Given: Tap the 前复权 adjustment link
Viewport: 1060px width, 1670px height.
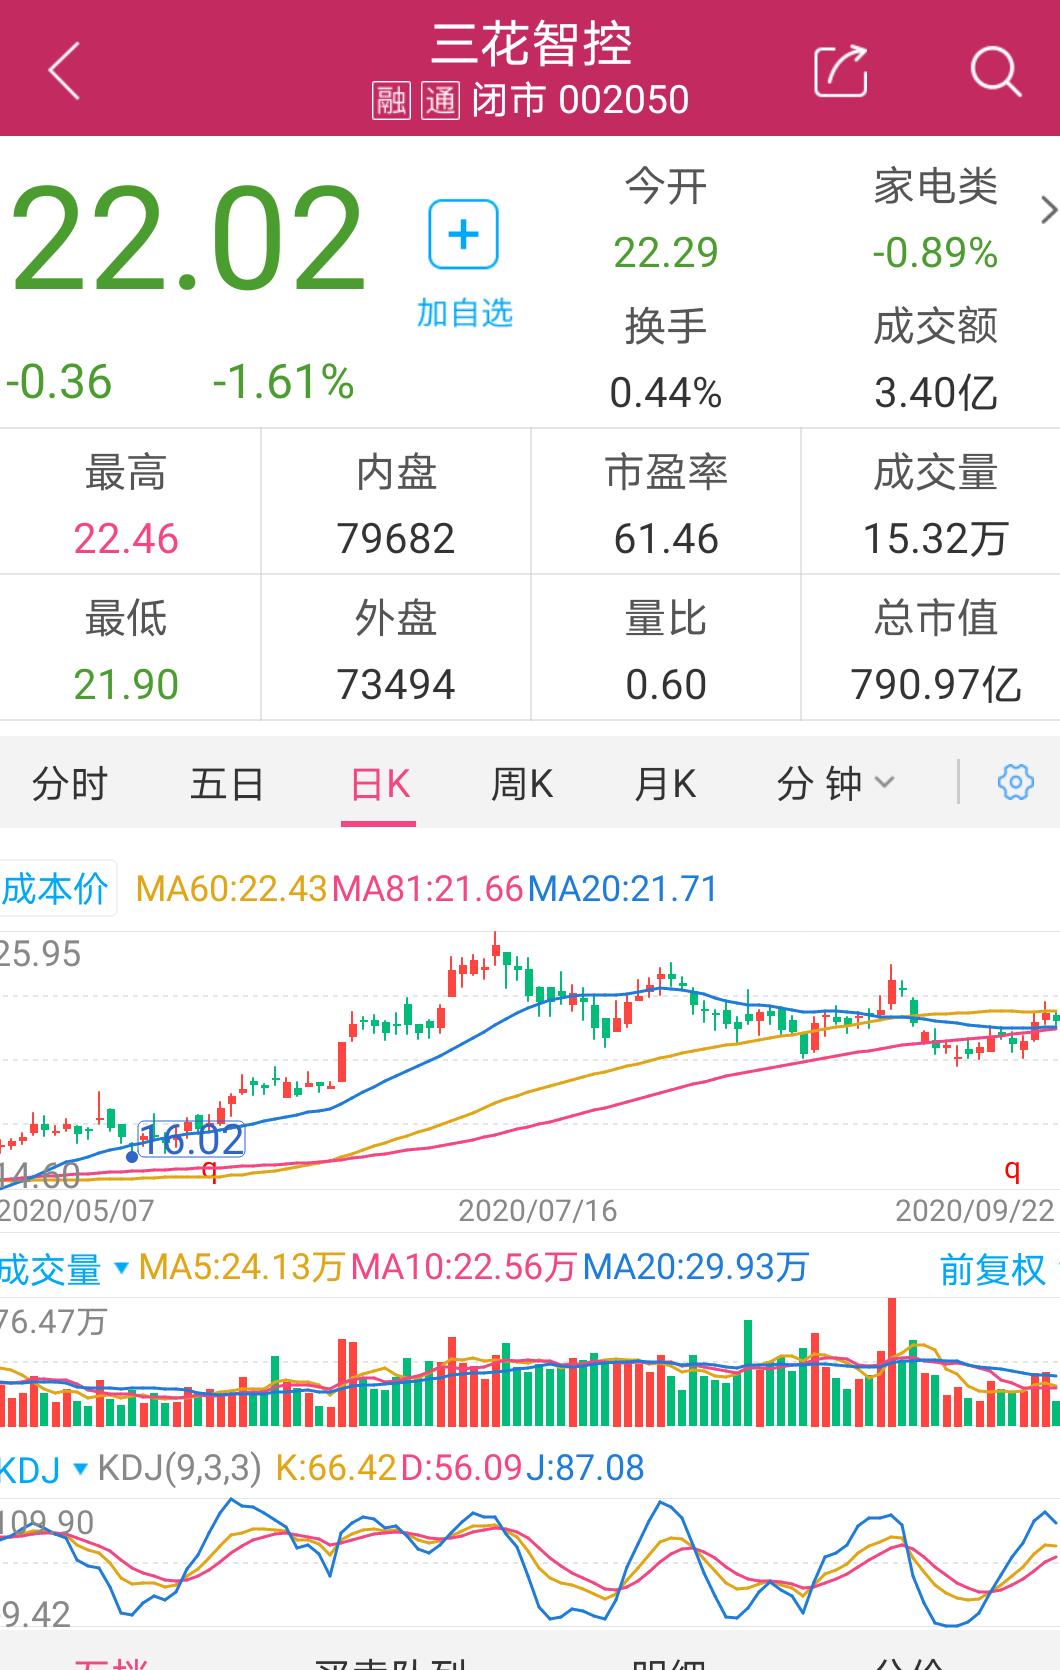Looking at the screenshot, I should pyautogui.click(x=992, y=1269).
